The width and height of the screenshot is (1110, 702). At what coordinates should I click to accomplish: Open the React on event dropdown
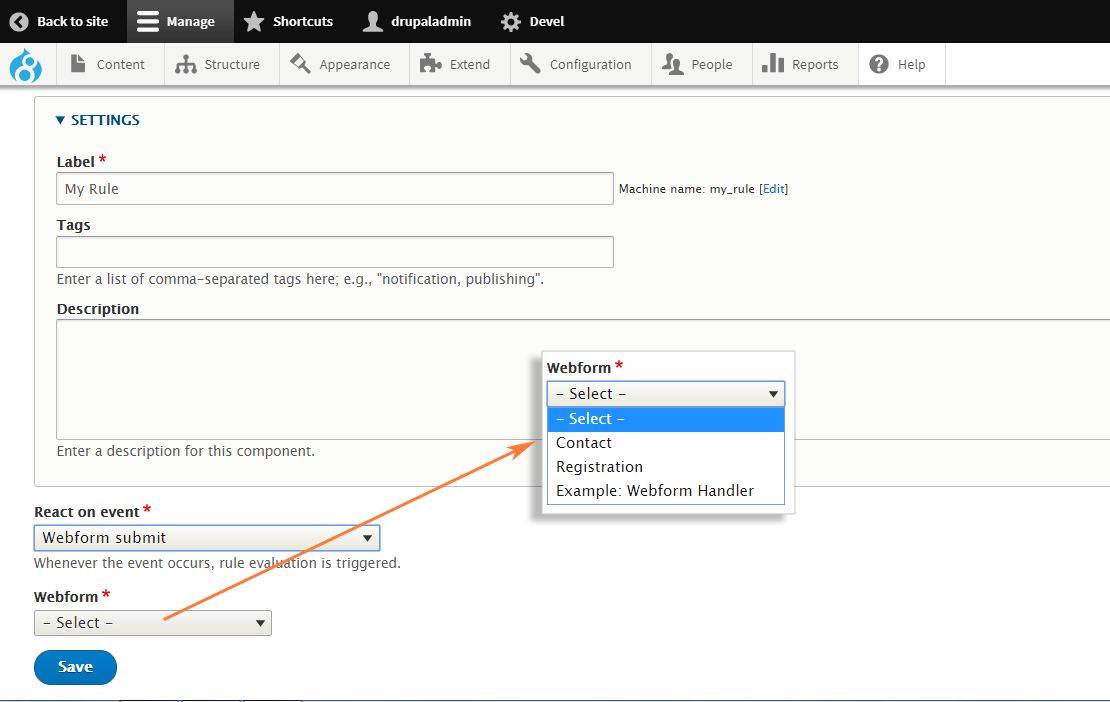click(x=207, y=538)
